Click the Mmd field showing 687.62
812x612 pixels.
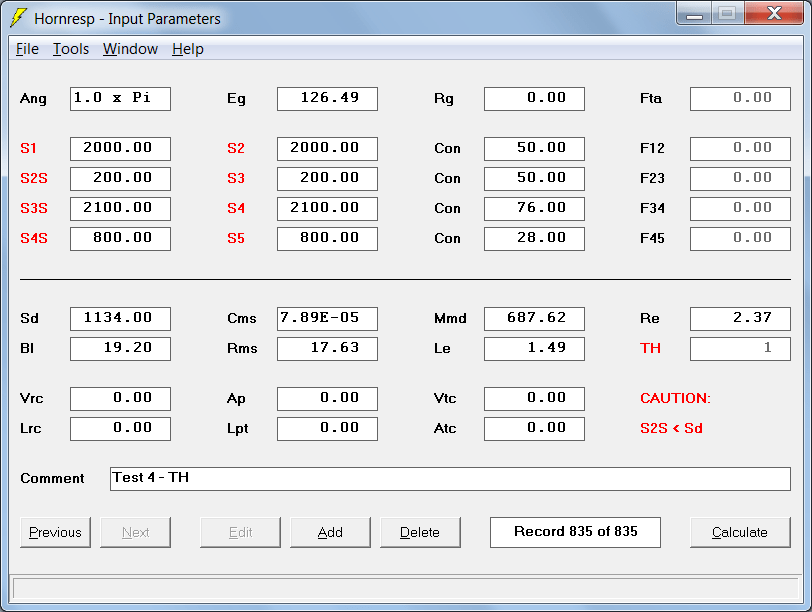[x=534, y=319]
